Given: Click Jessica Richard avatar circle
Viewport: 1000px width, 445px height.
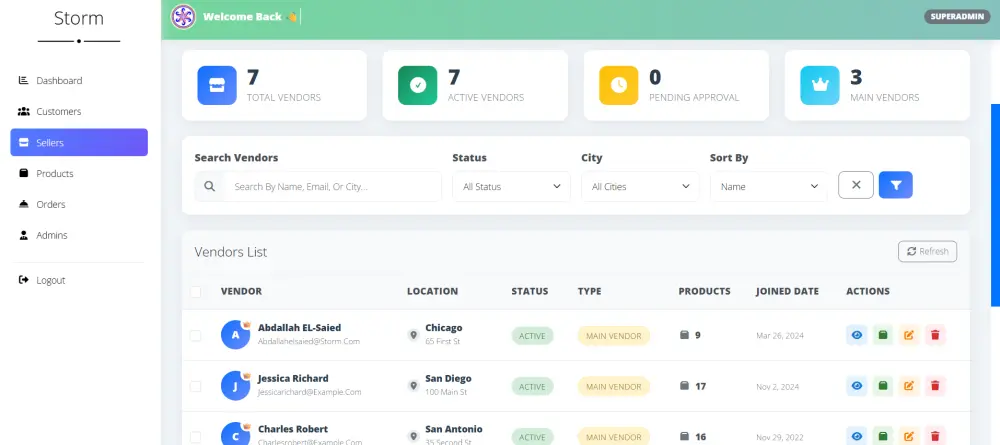Looking at the screenshot, I should [x=235, y=386].
